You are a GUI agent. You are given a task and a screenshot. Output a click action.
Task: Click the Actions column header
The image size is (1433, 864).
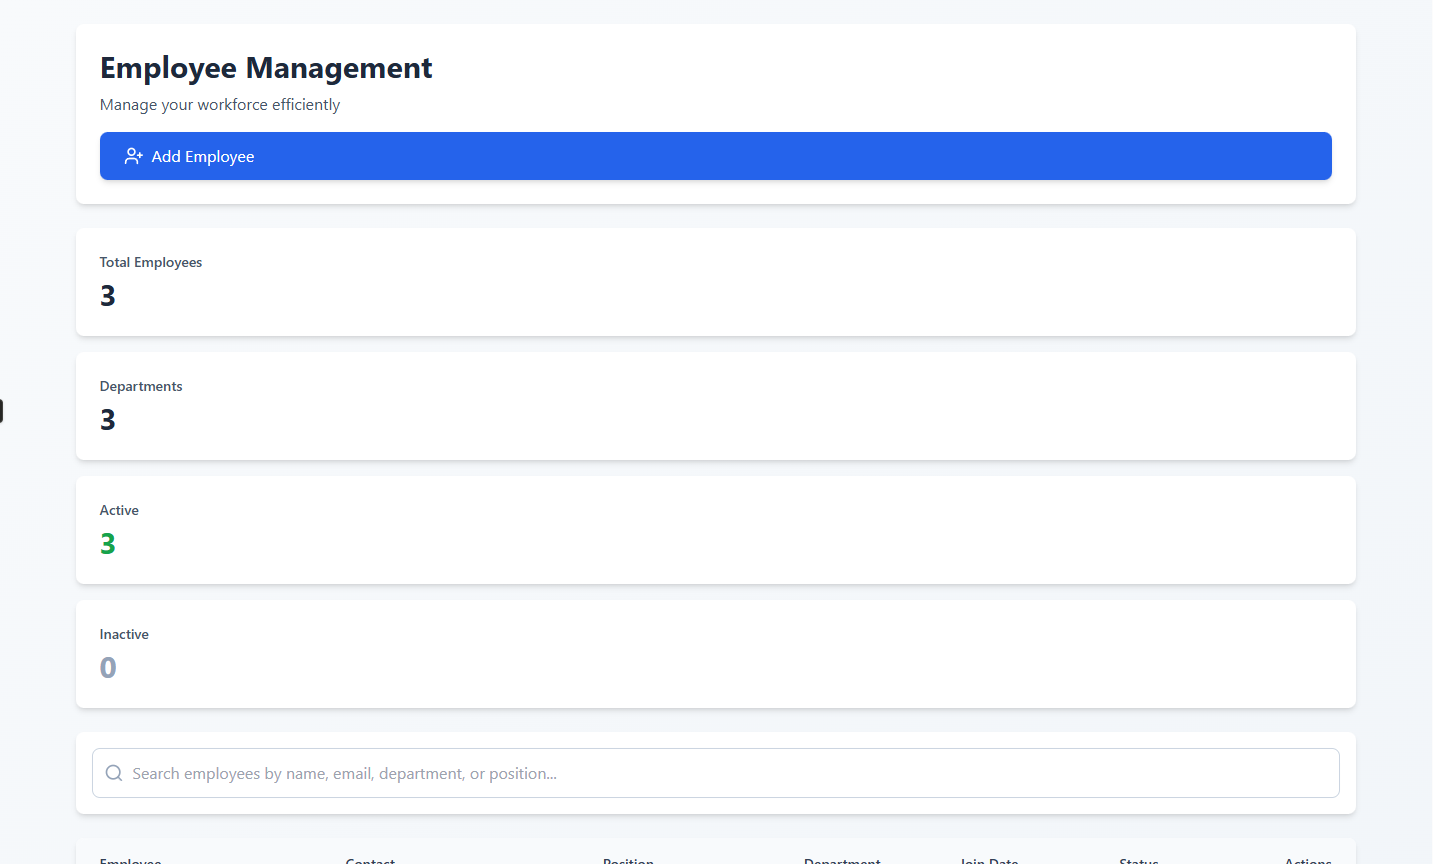(1307, 859)
